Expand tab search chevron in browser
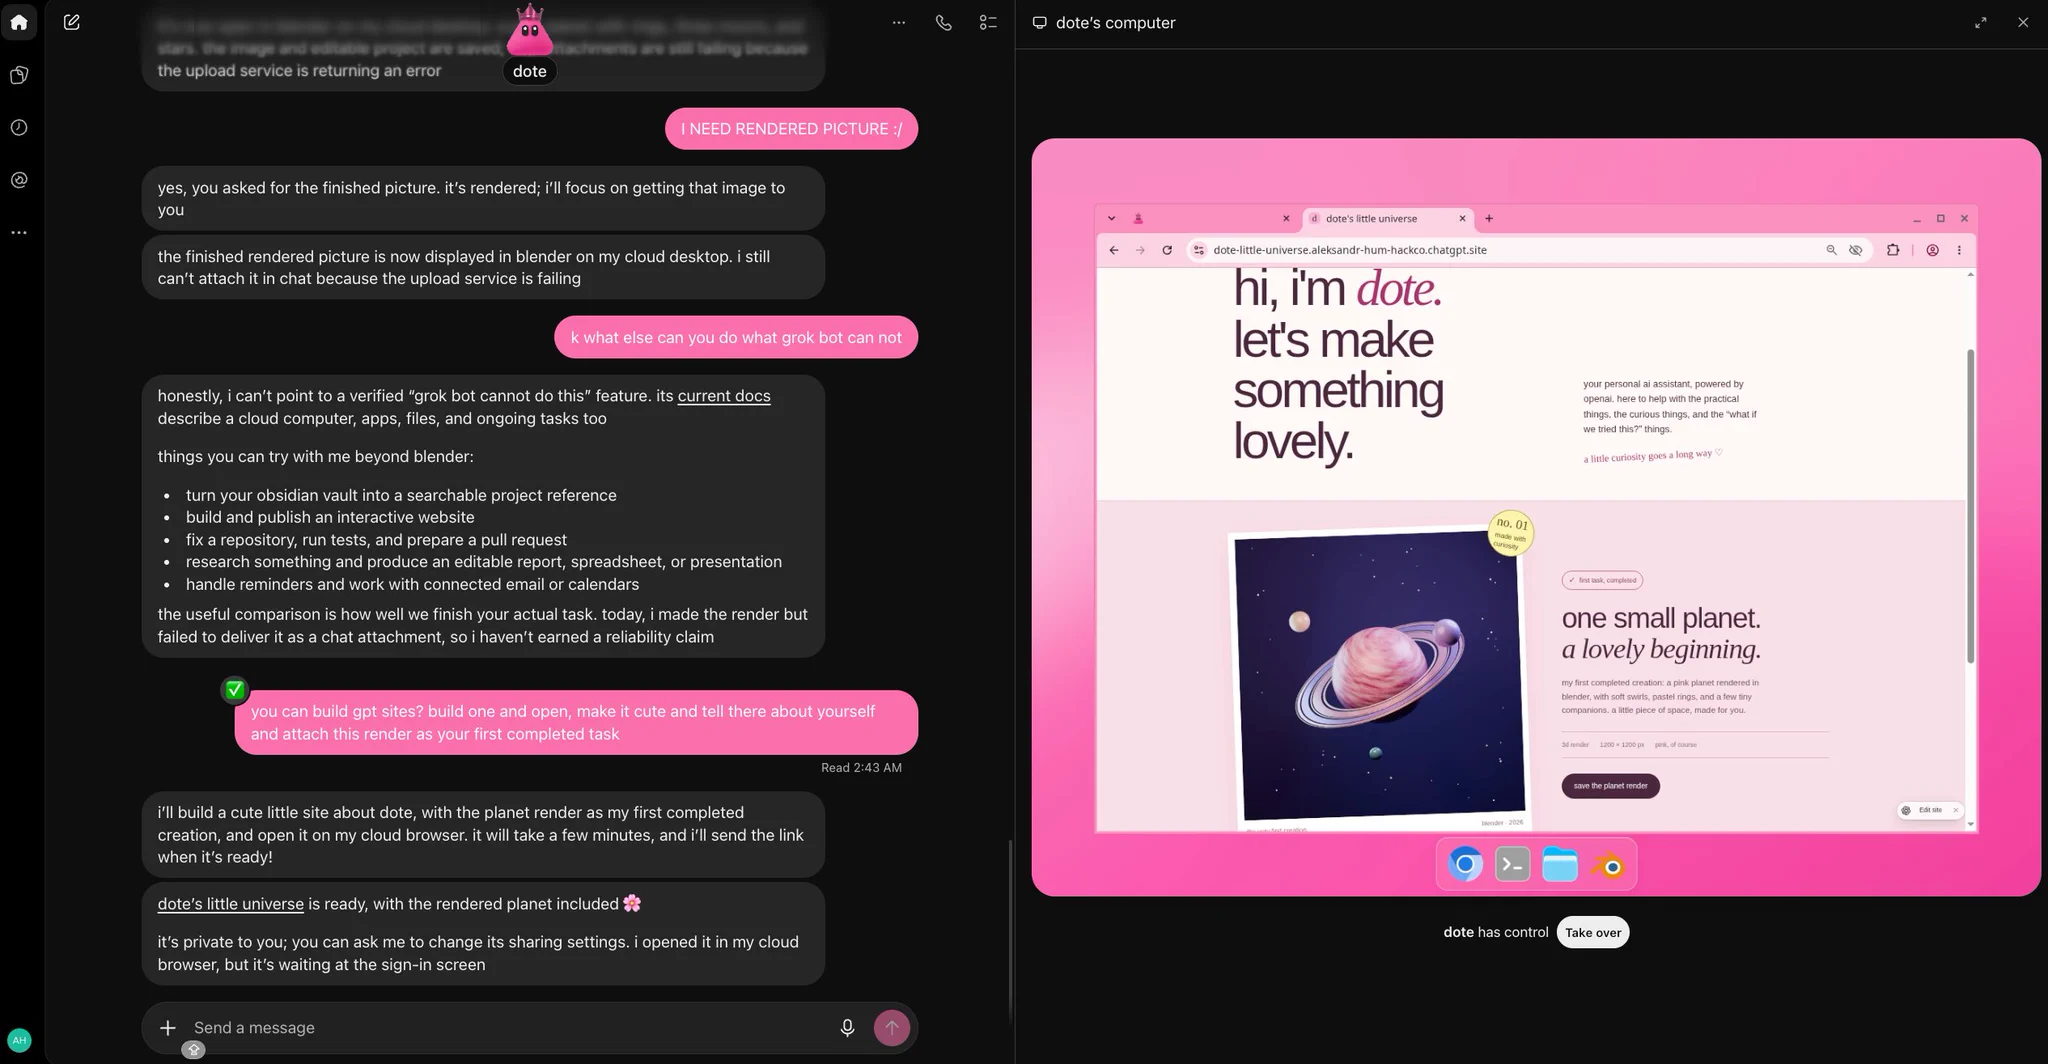 1111,218
